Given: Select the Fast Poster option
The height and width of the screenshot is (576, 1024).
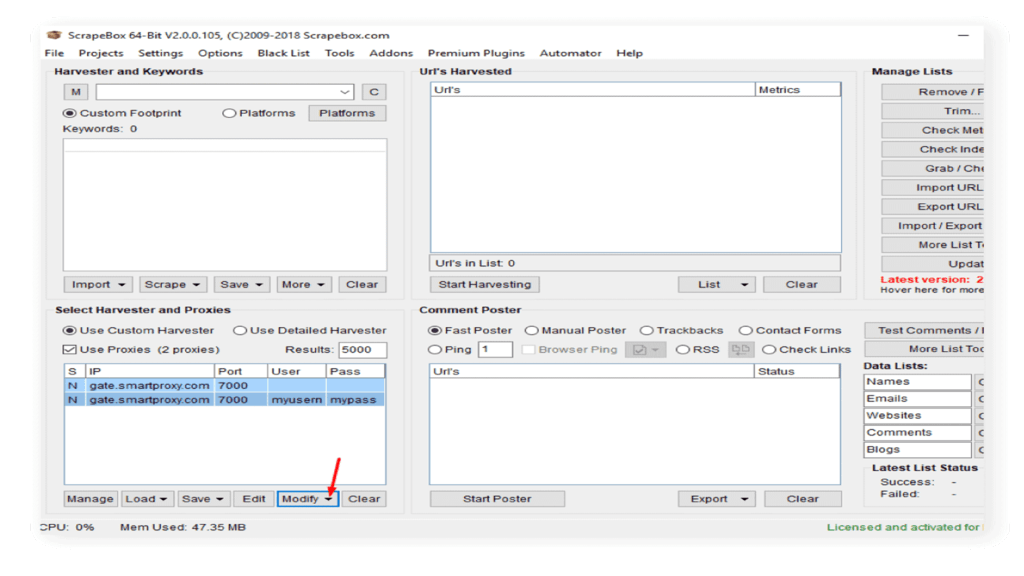Looking at the screenshot, I should coord(470,330).
